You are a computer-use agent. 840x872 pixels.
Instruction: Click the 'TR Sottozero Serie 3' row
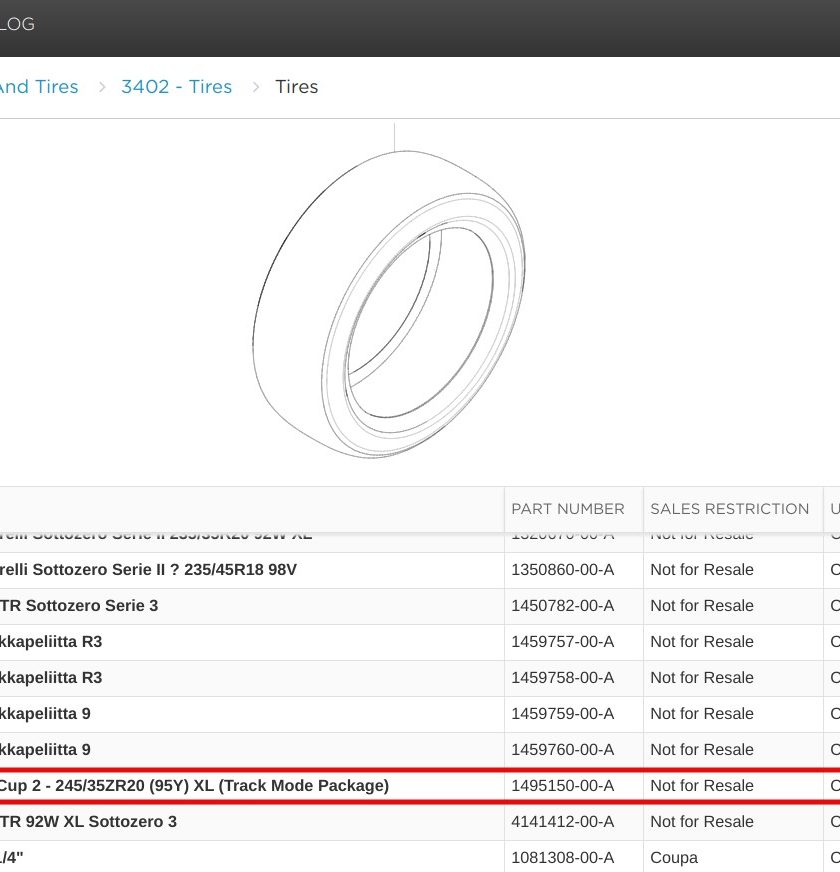tap(420, 606)
